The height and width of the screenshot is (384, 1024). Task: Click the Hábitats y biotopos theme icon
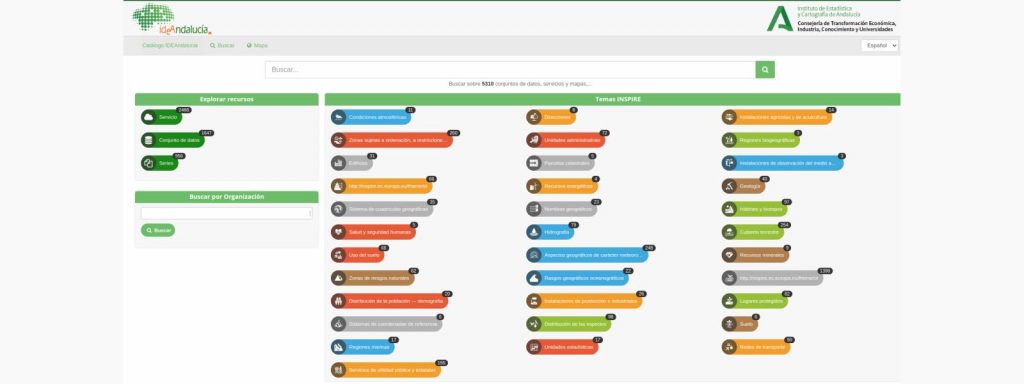coord(729,209)
